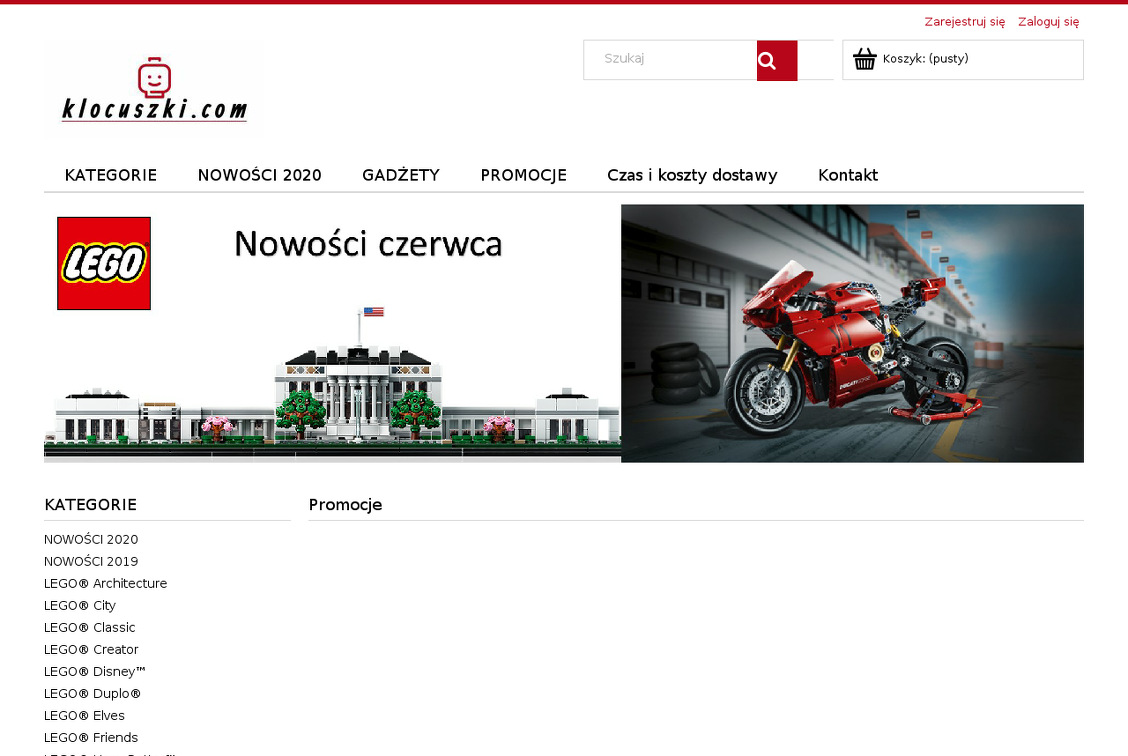Click the klocuszki.com logo
Viewport: 1128px width, 756px height.
[154, 88]
